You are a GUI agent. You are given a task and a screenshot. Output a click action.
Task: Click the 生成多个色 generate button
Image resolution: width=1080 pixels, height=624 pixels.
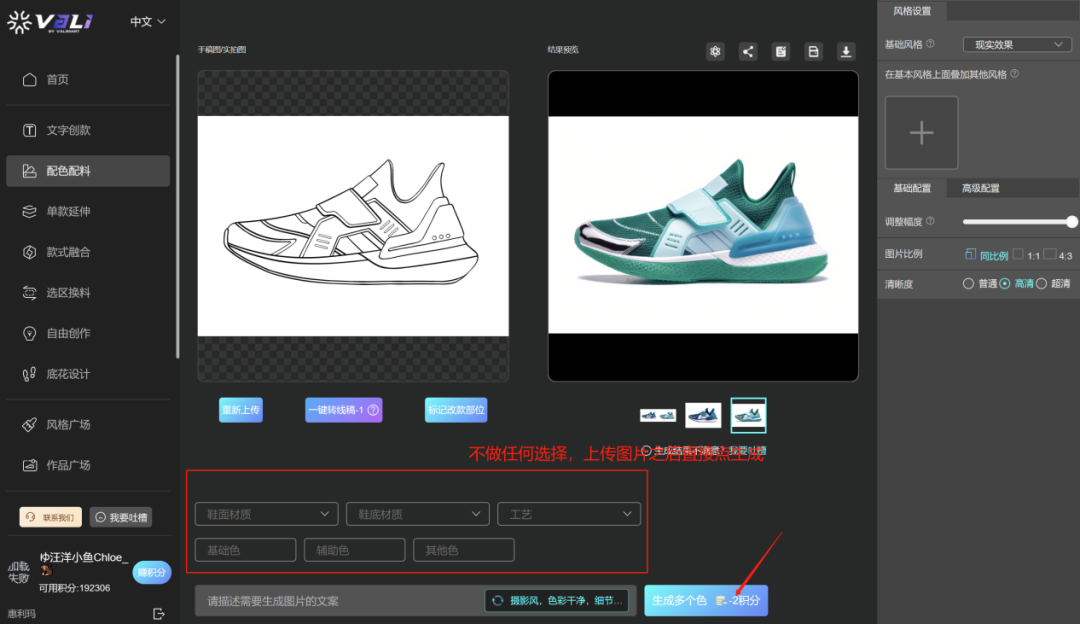click(706, 600)
